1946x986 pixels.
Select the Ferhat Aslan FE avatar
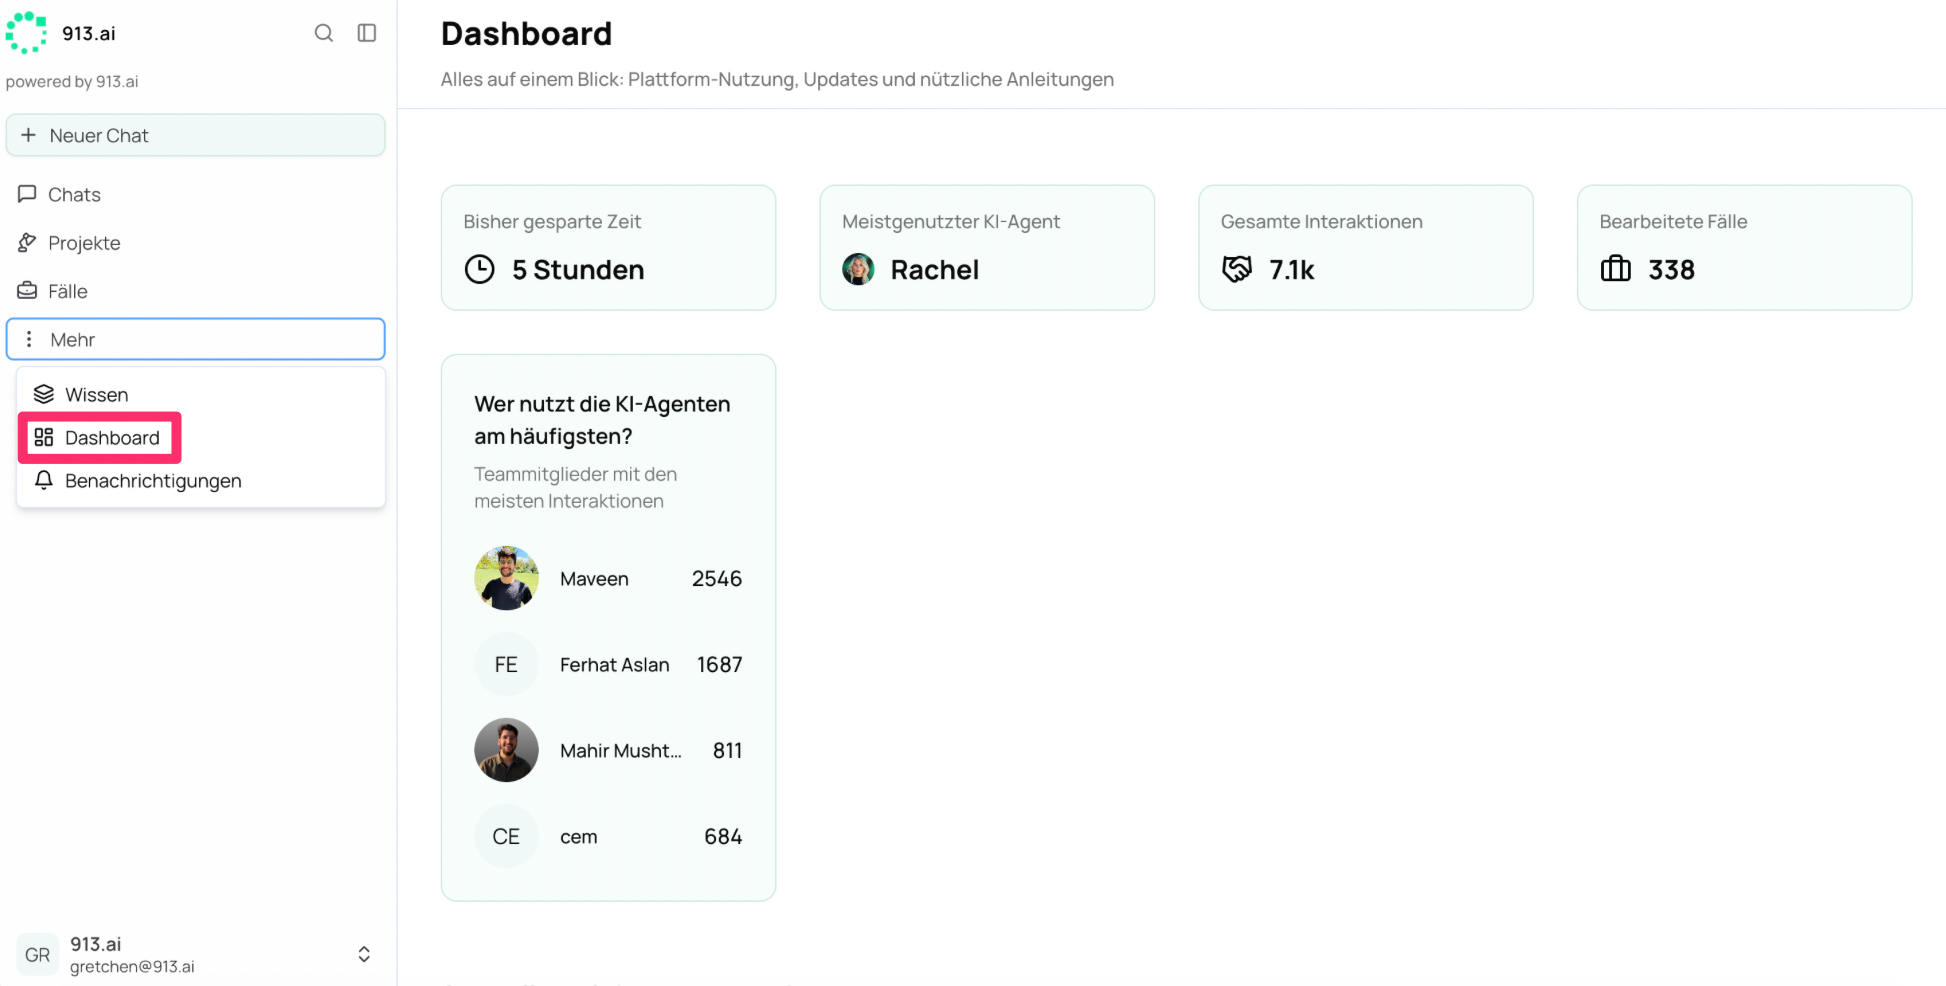click(506, 664)
